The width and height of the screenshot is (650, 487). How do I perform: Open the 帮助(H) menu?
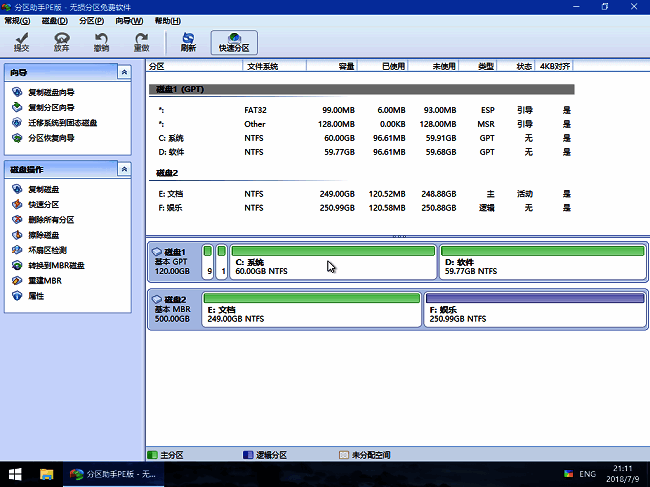coord(165,20)
